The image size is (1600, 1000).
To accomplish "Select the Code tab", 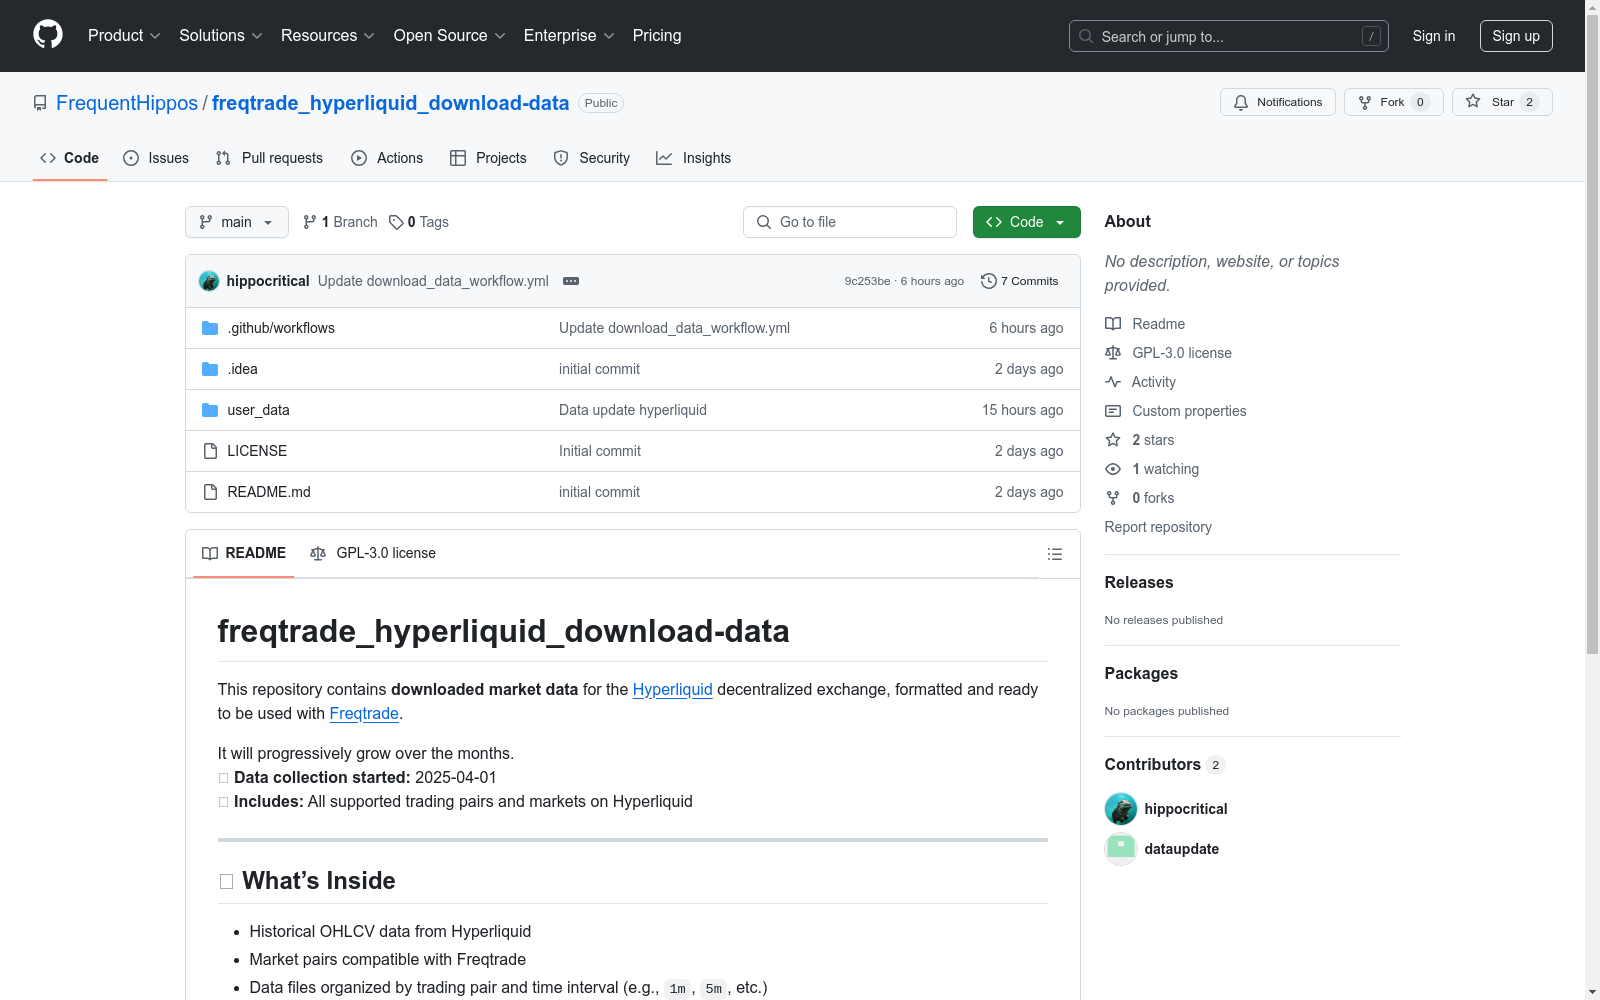I will [x=70, y=158].
